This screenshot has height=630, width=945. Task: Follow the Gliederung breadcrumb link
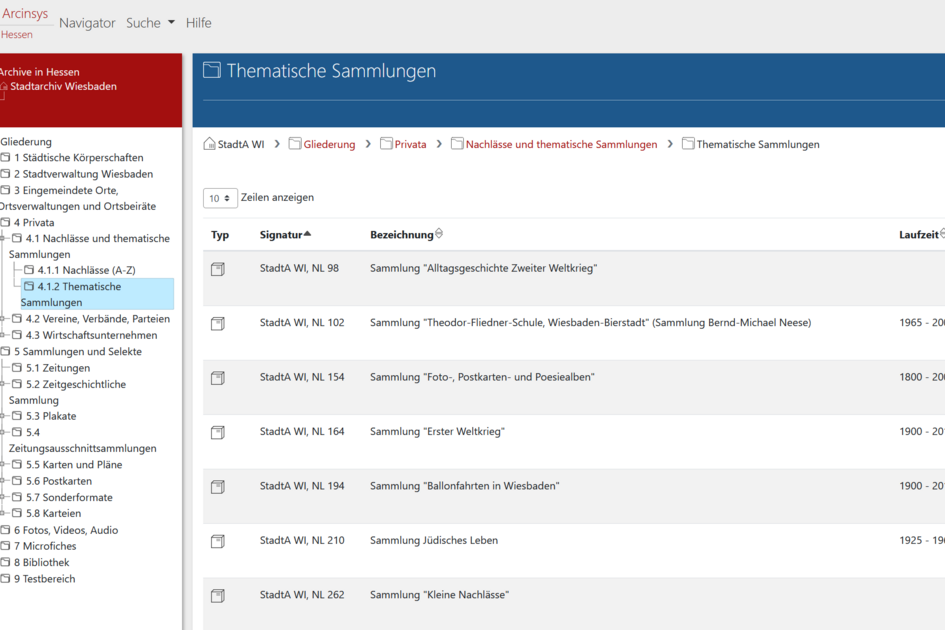point(329,144)
